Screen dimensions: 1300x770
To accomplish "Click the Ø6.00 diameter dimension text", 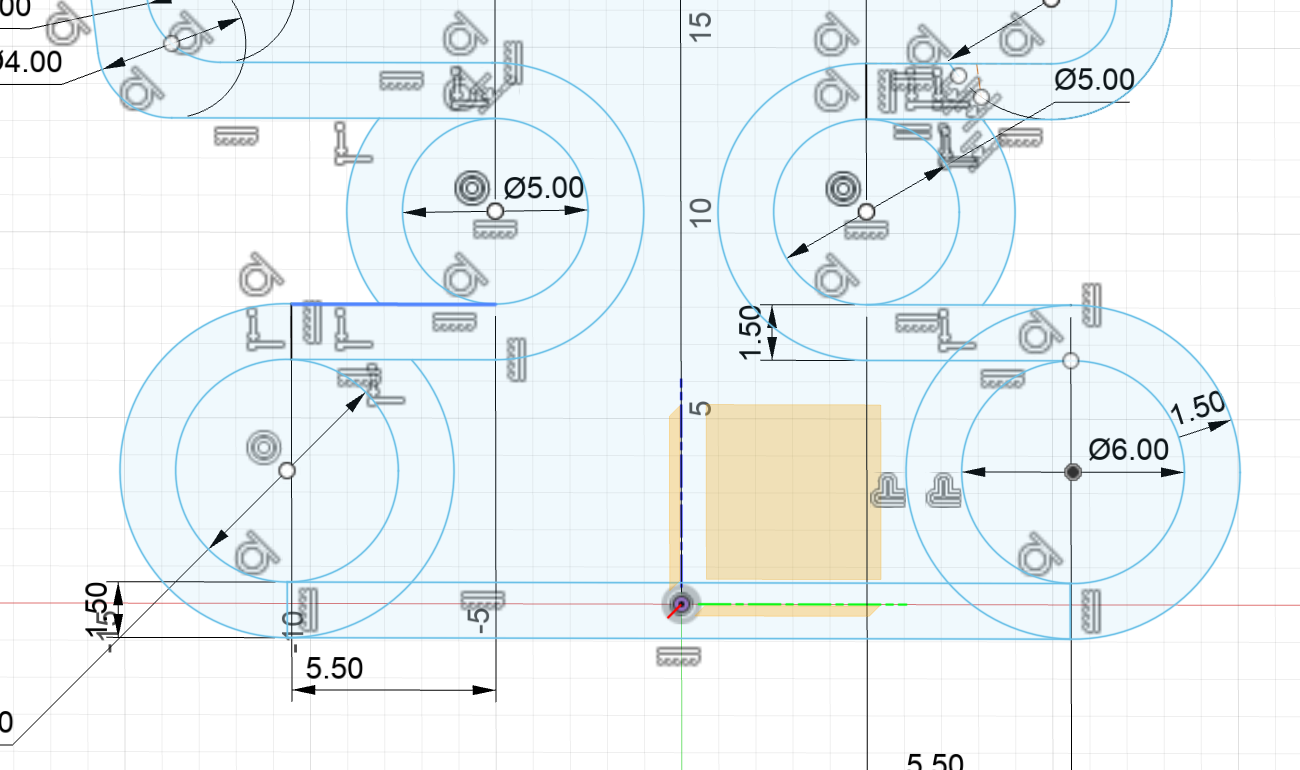I will (1129, 450).
